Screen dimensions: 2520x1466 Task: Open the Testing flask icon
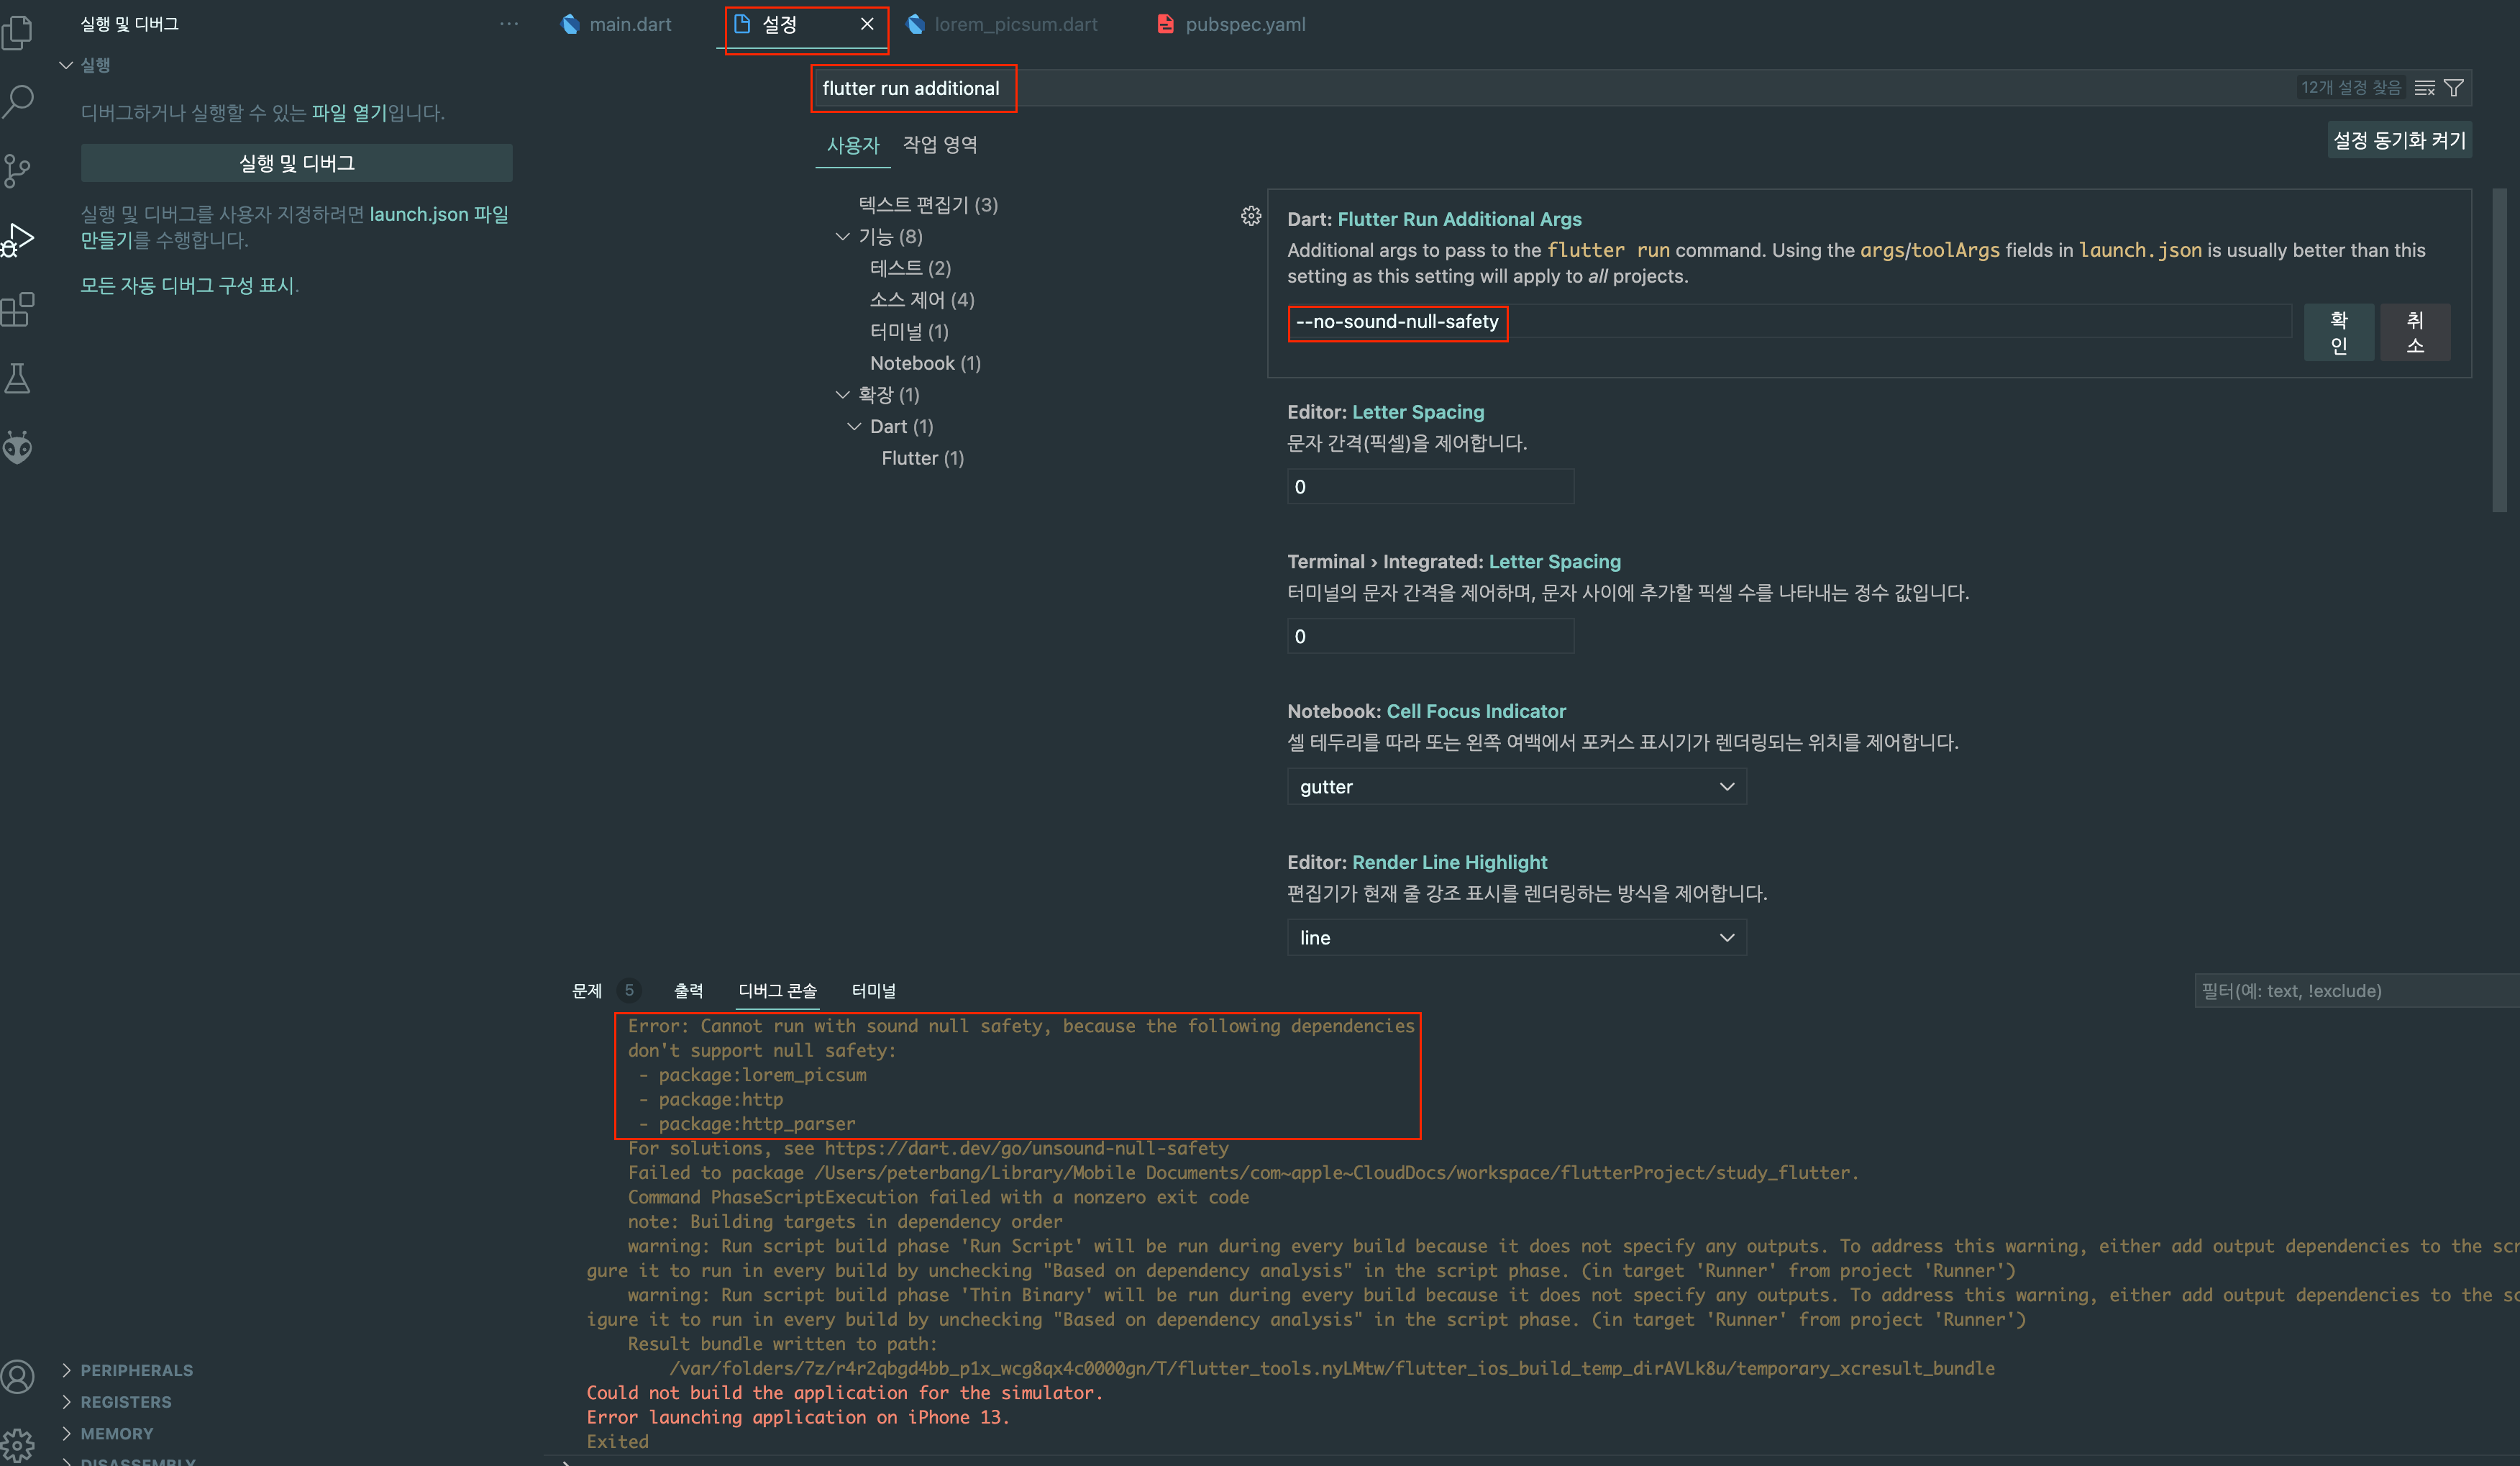(x=18, y=378)
